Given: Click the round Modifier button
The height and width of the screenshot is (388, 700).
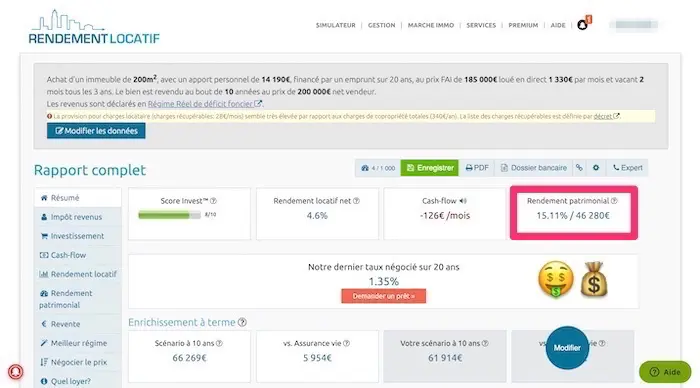Looking at the screenshot, I should click(x=567, y=348).
